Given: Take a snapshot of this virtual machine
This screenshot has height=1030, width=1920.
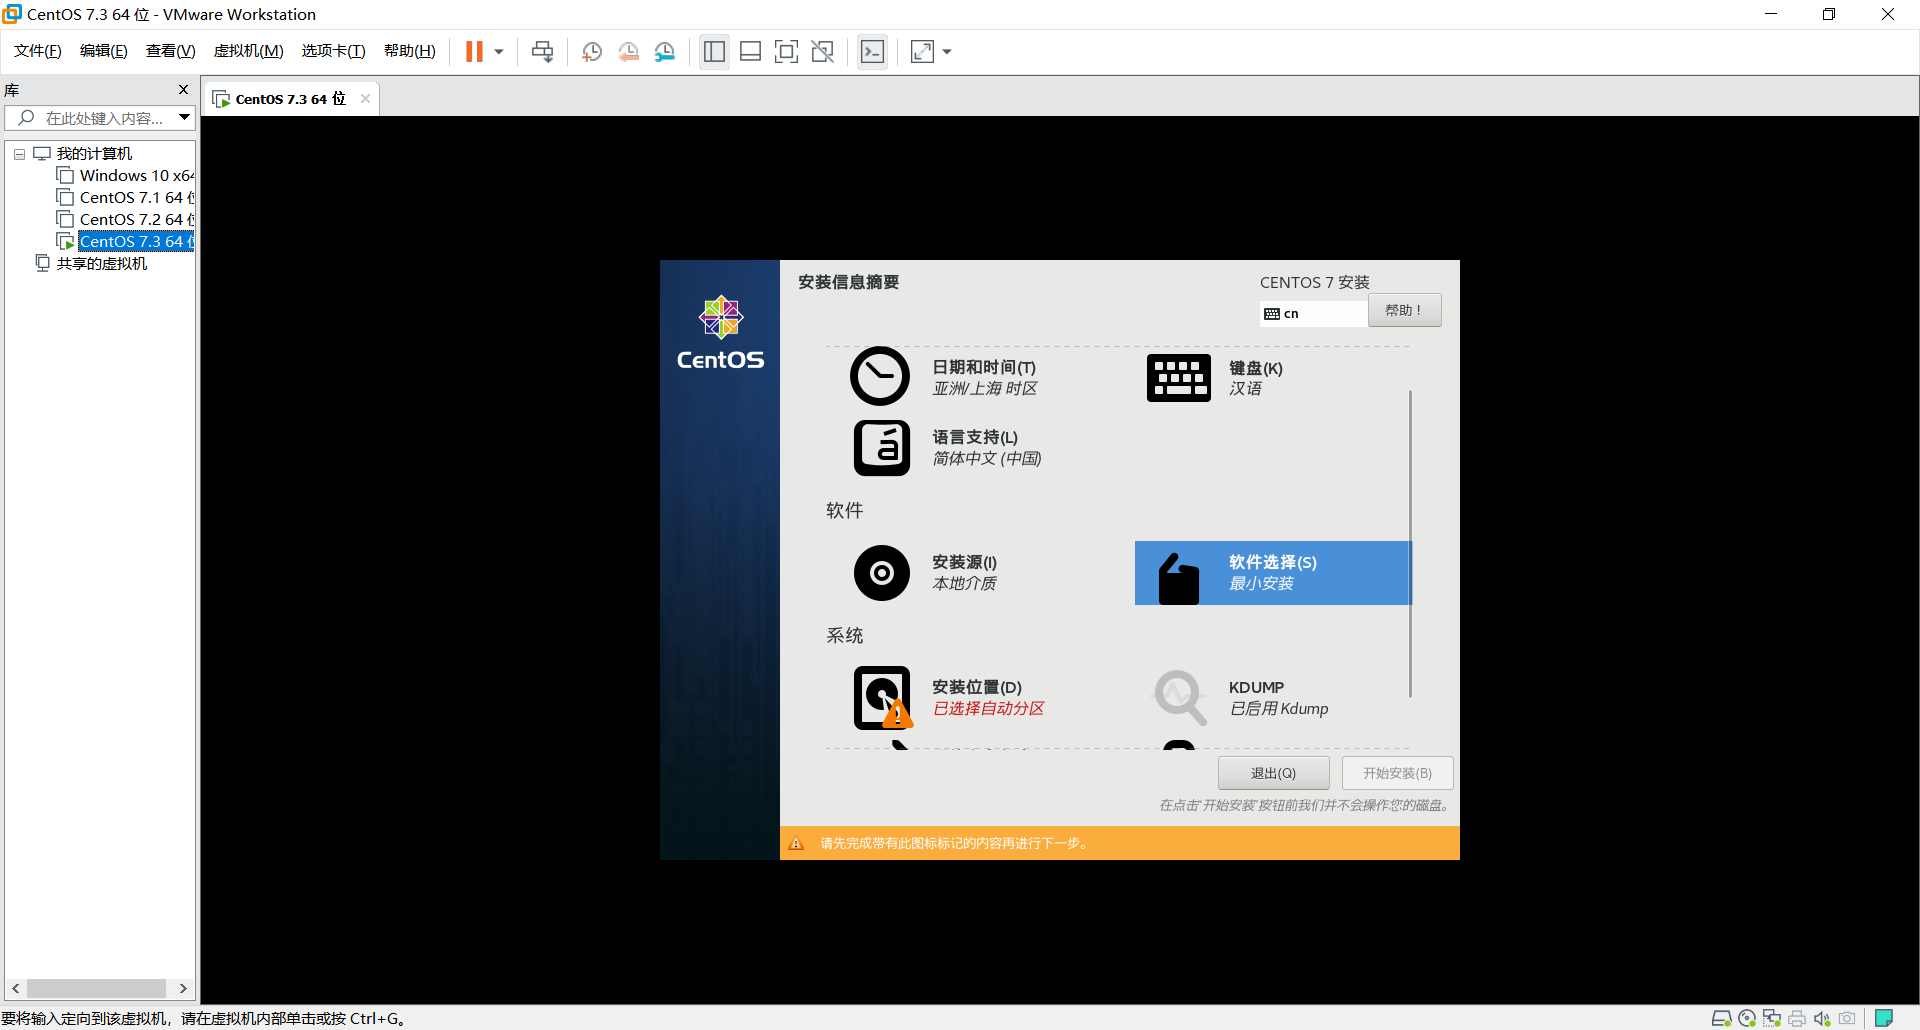Looking at the screenshot, I should tap(592, 52).
